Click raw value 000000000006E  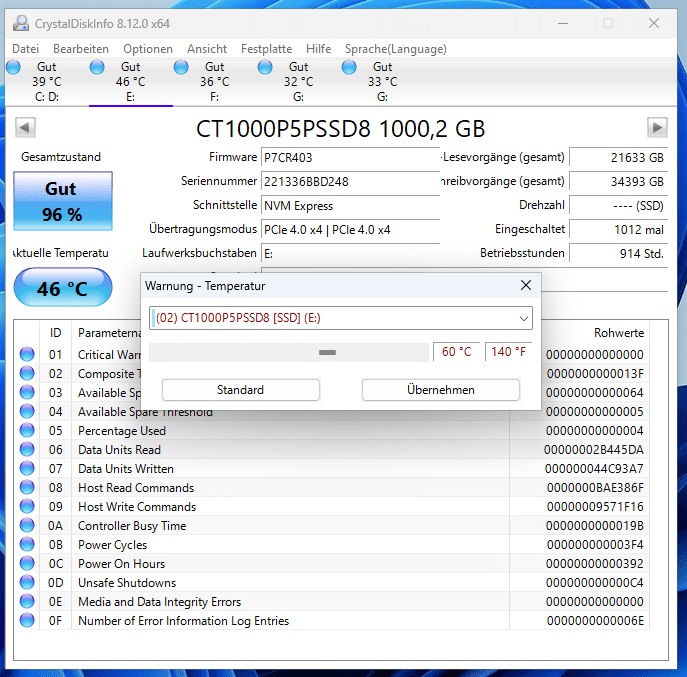595,621
